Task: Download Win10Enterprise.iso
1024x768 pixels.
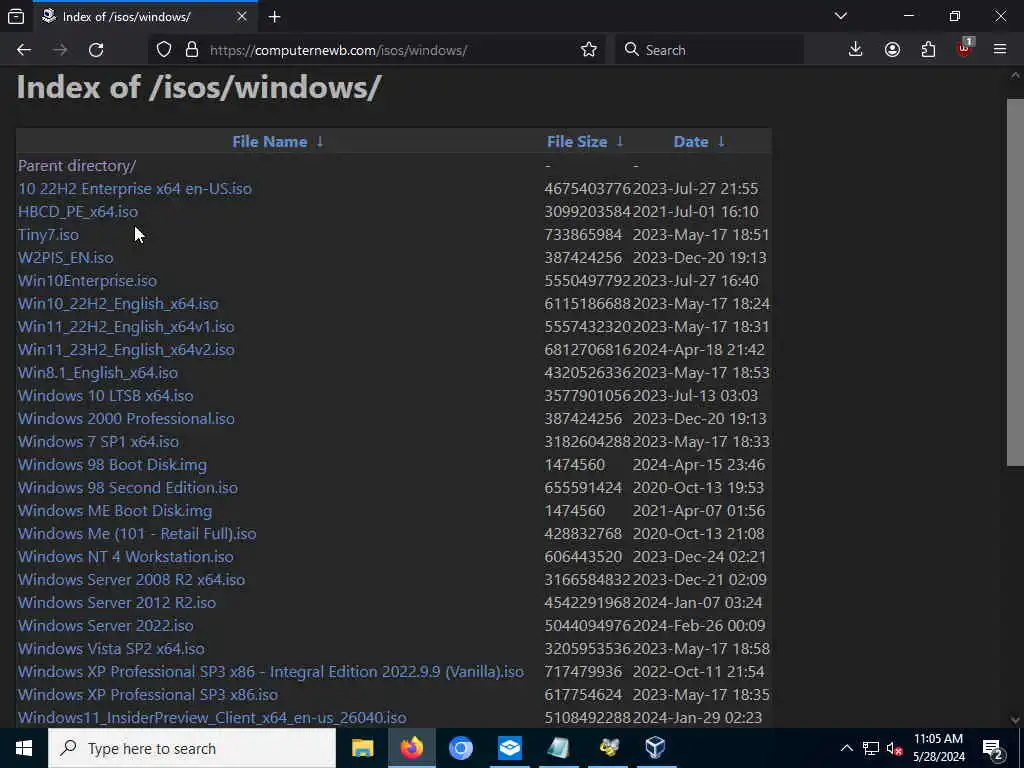Action: click(88, 281)
